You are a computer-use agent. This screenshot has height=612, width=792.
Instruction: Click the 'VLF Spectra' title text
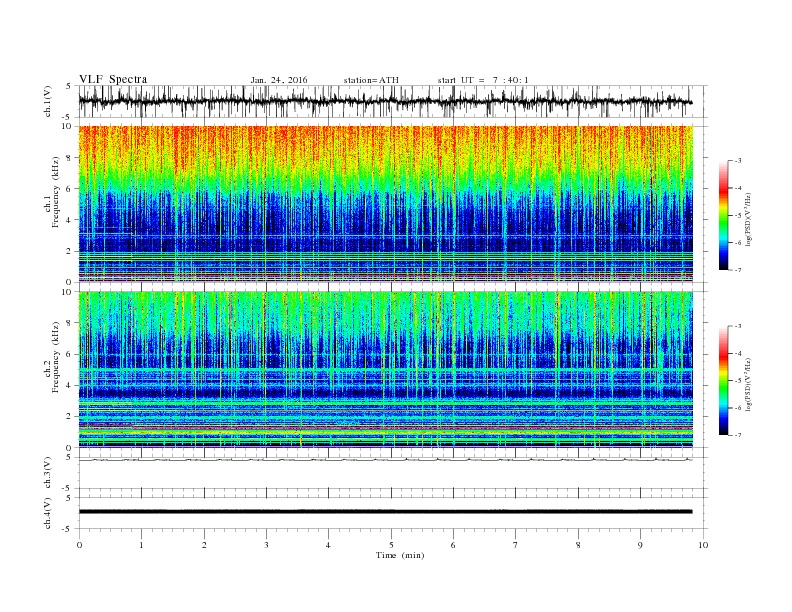click(113, 80)
